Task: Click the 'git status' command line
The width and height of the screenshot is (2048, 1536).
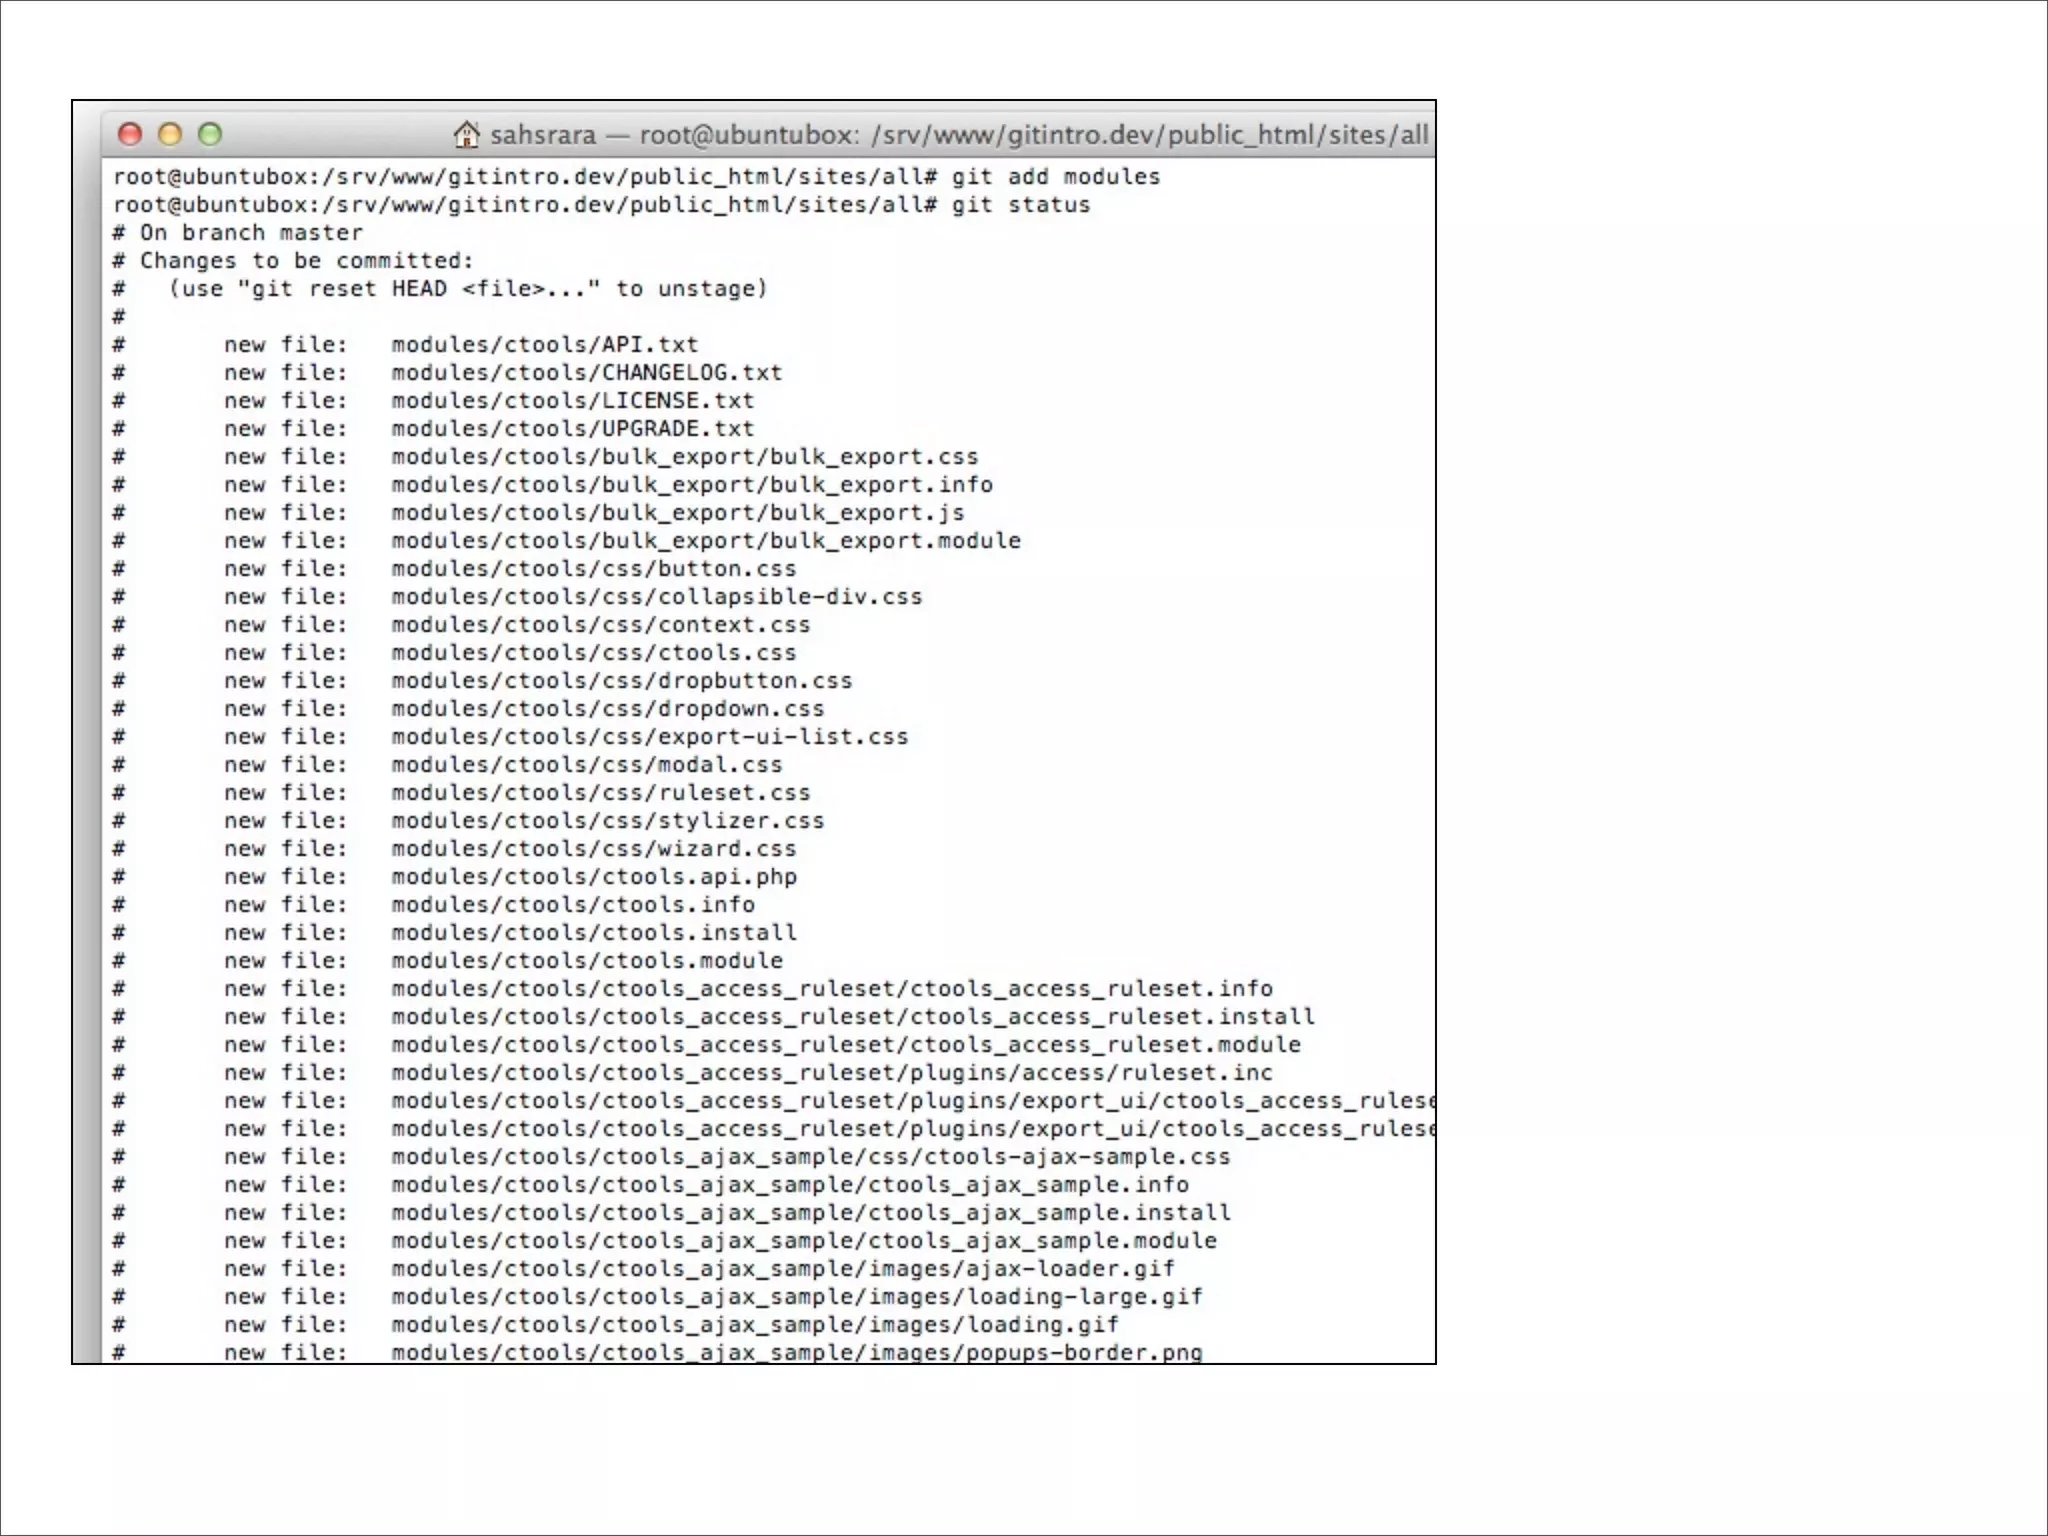Action: tap(601, 205)
